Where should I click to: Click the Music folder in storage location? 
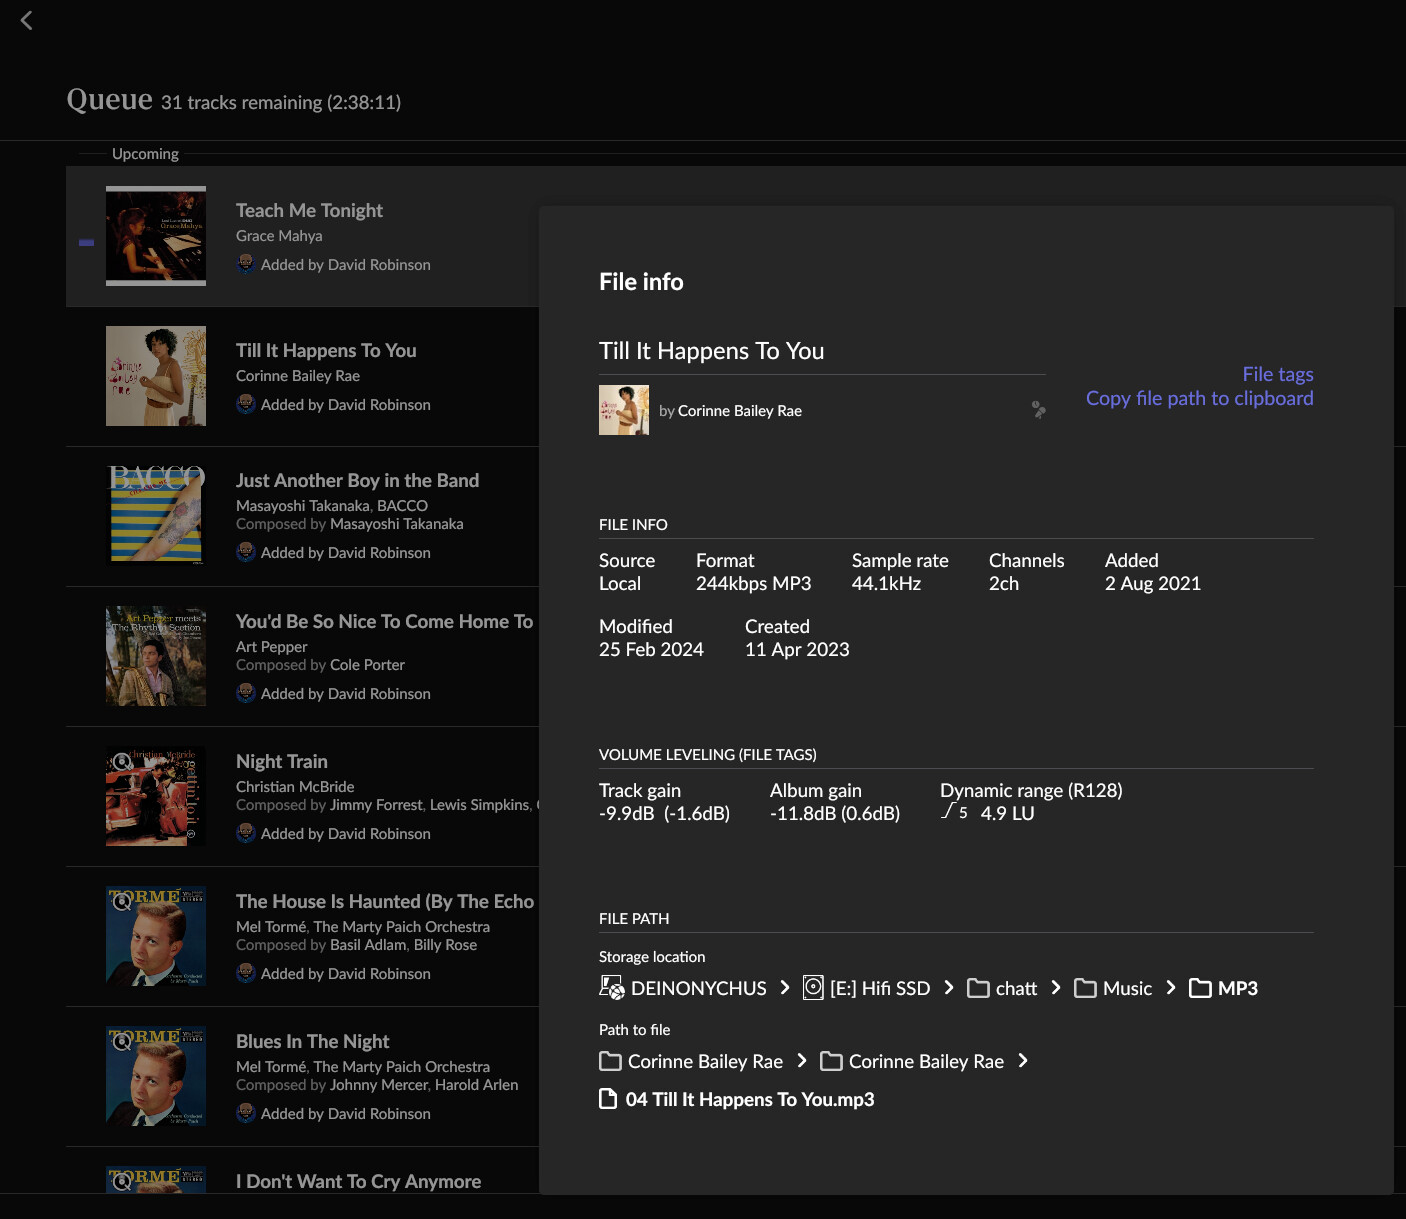[x=1126, y=988]
